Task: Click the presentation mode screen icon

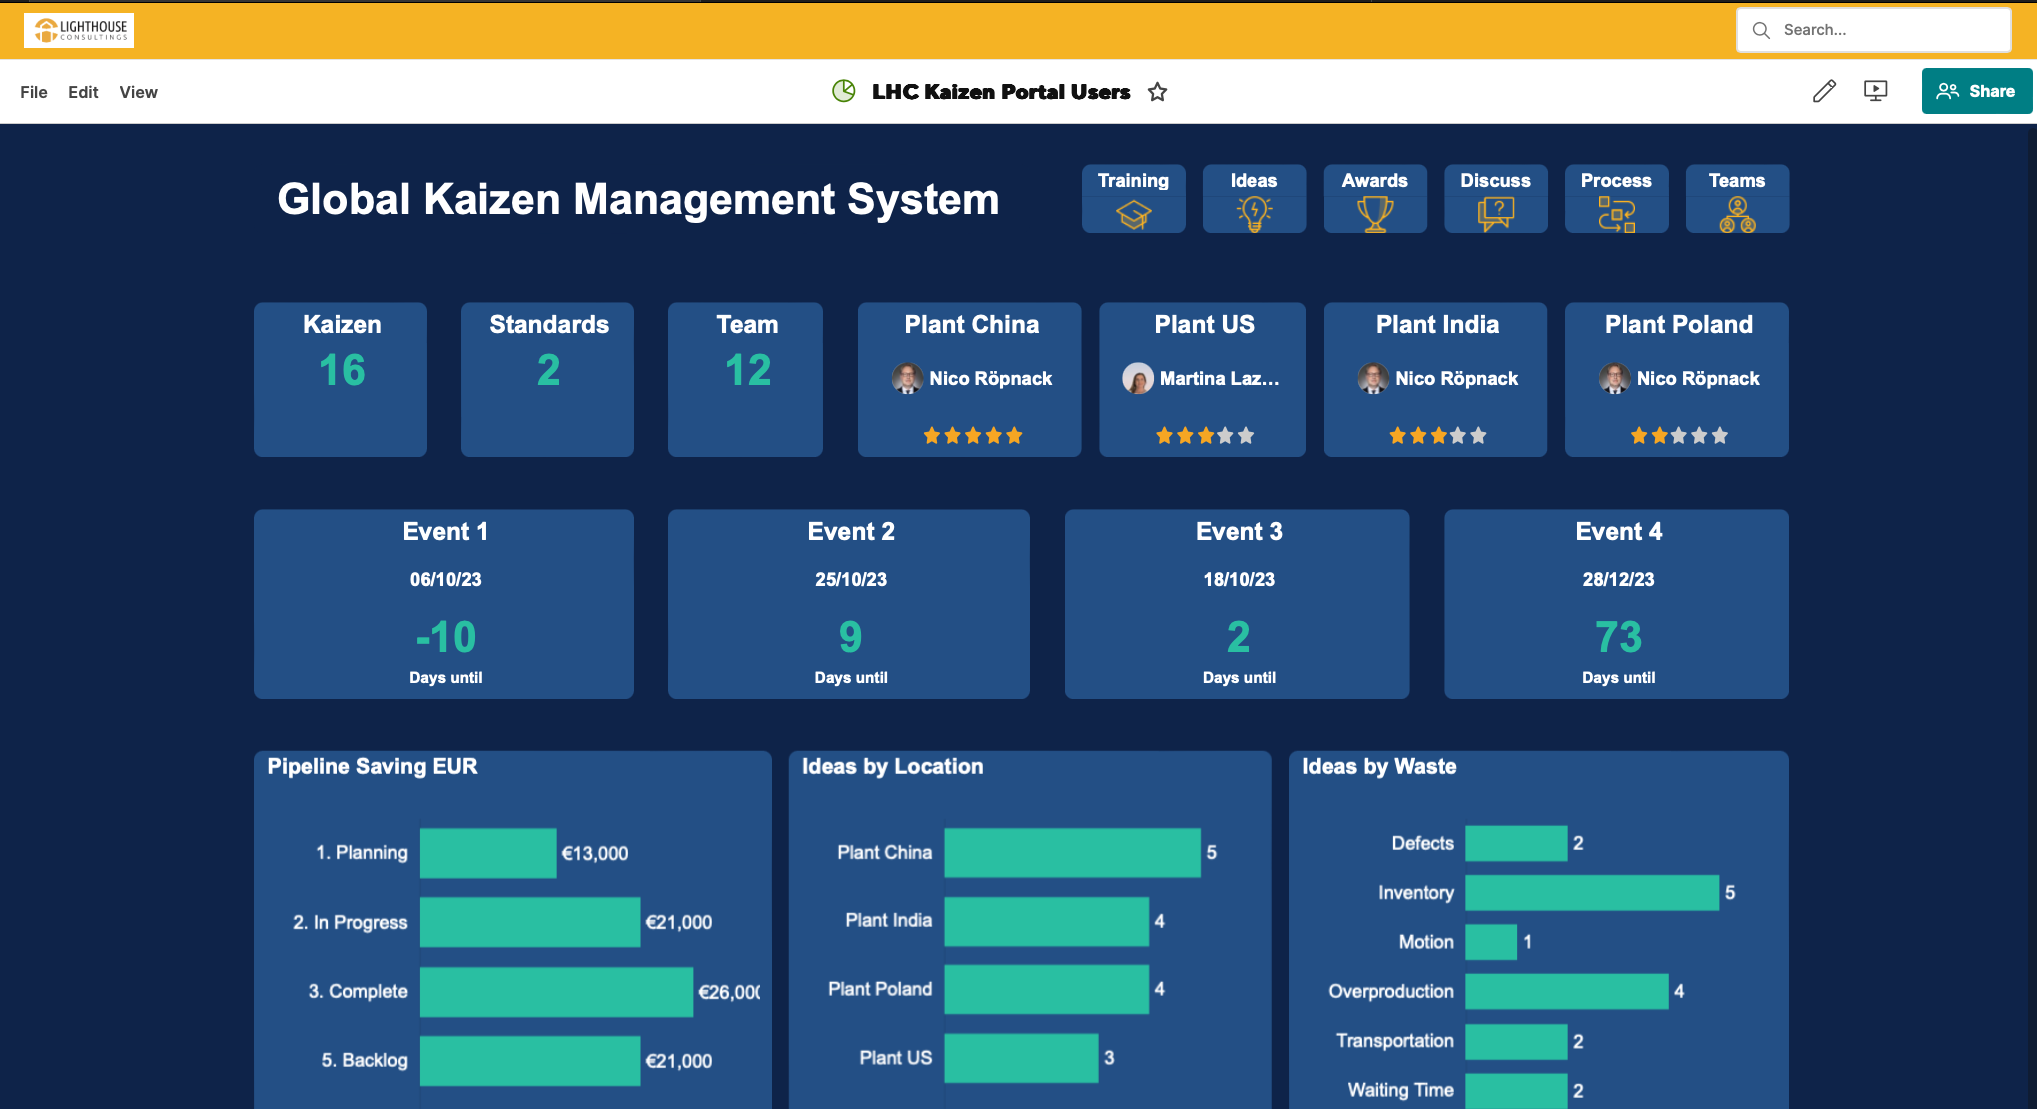Action: coord(1875,91)
